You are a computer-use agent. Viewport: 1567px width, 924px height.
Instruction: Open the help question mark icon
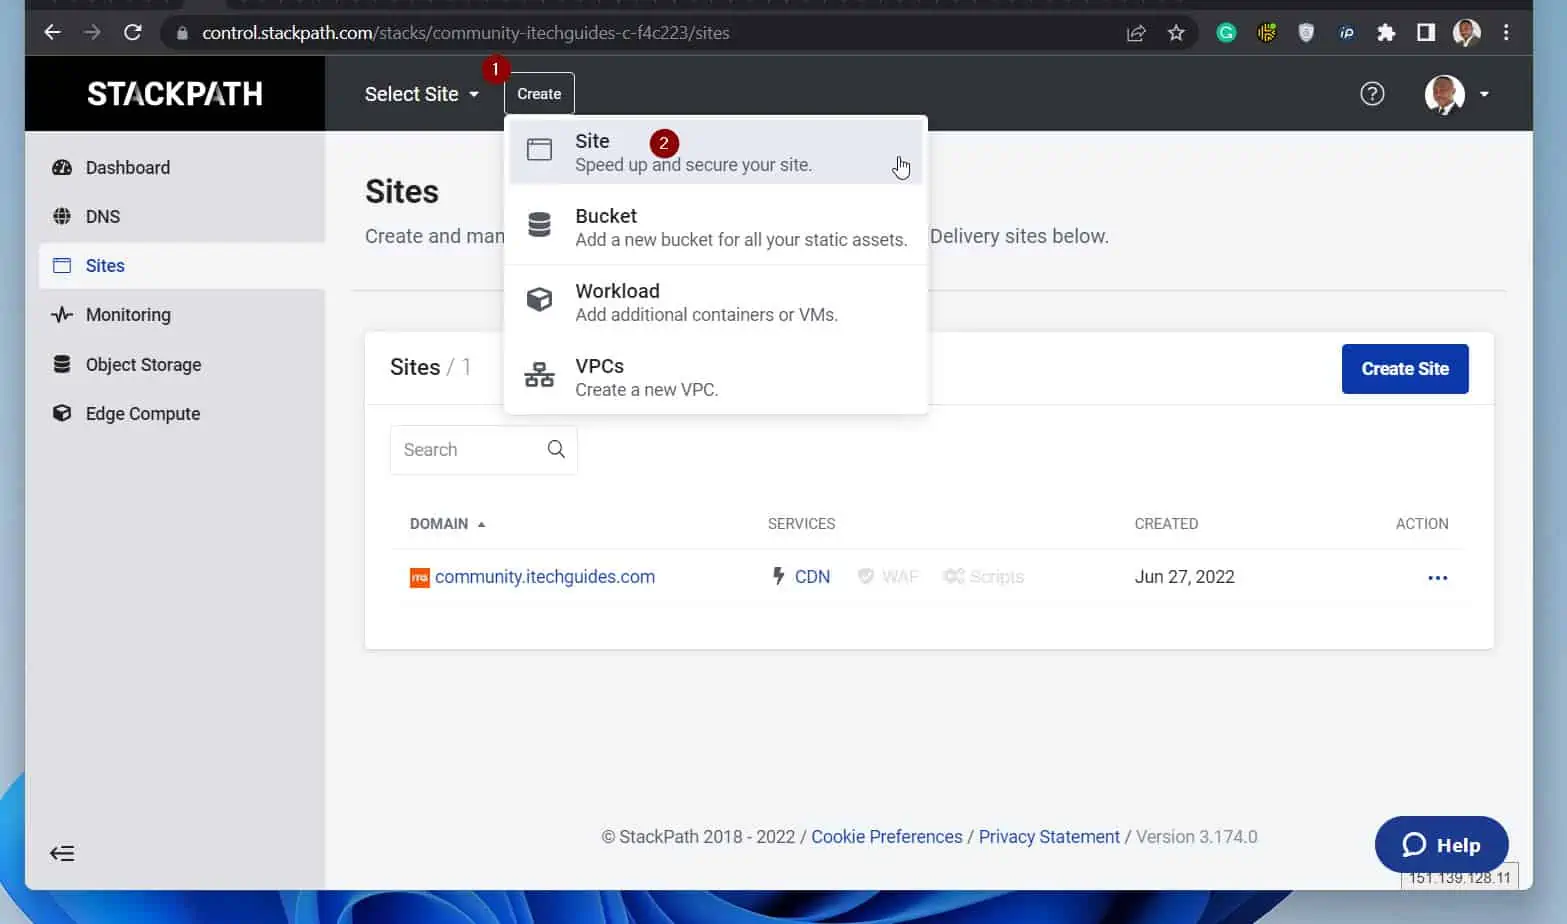click(x=1372, y=94)
